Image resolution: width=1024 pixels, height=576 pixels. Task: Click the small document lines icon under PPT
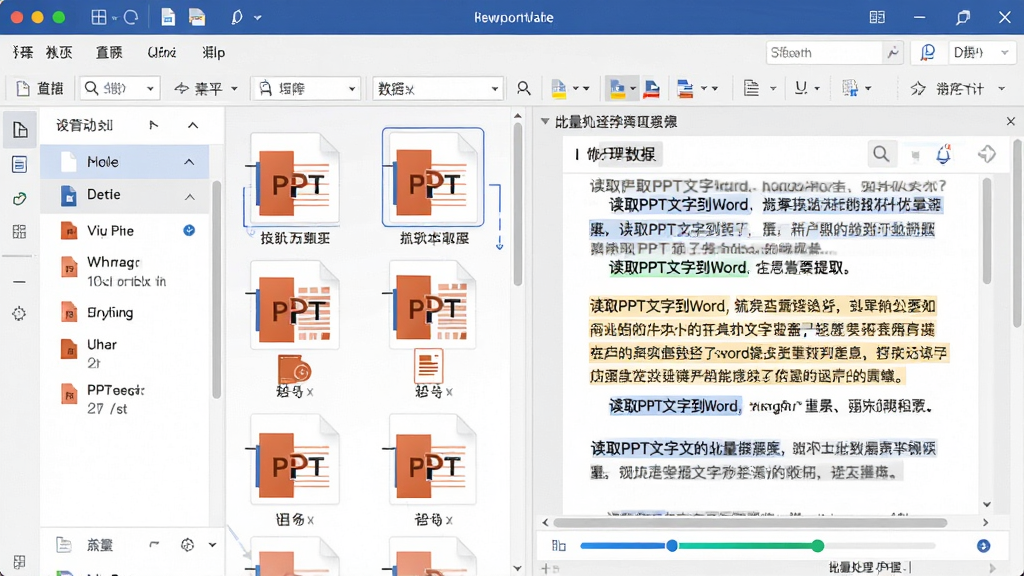428,366
